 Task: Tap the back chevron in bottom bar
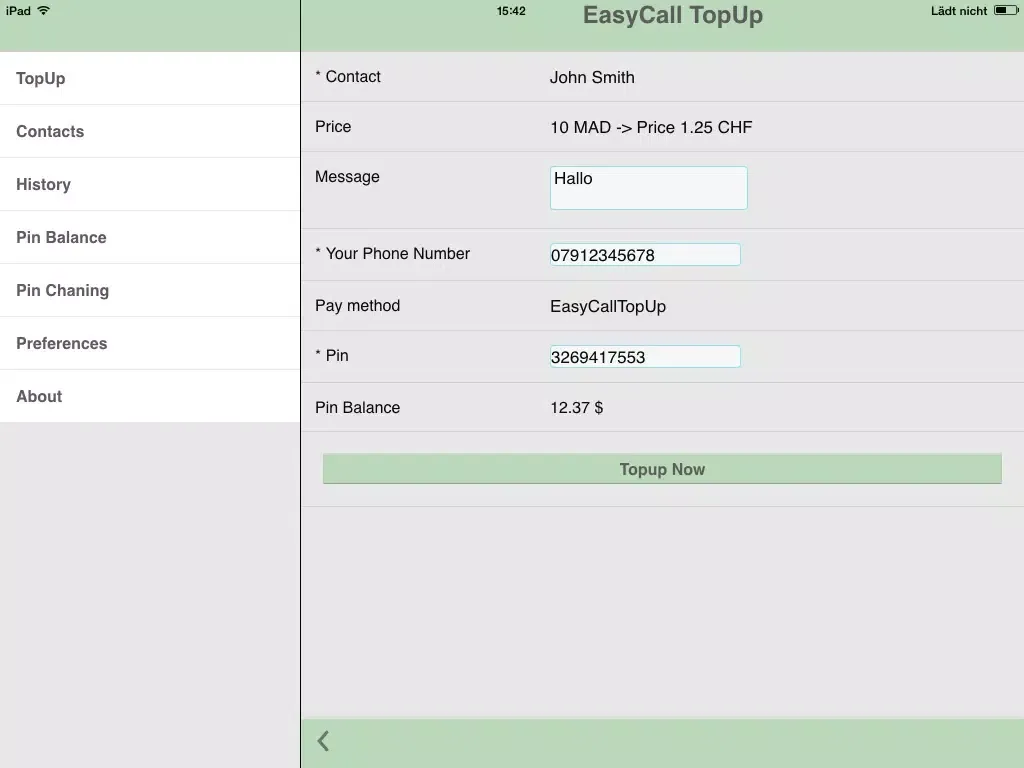tap(323, 741)
